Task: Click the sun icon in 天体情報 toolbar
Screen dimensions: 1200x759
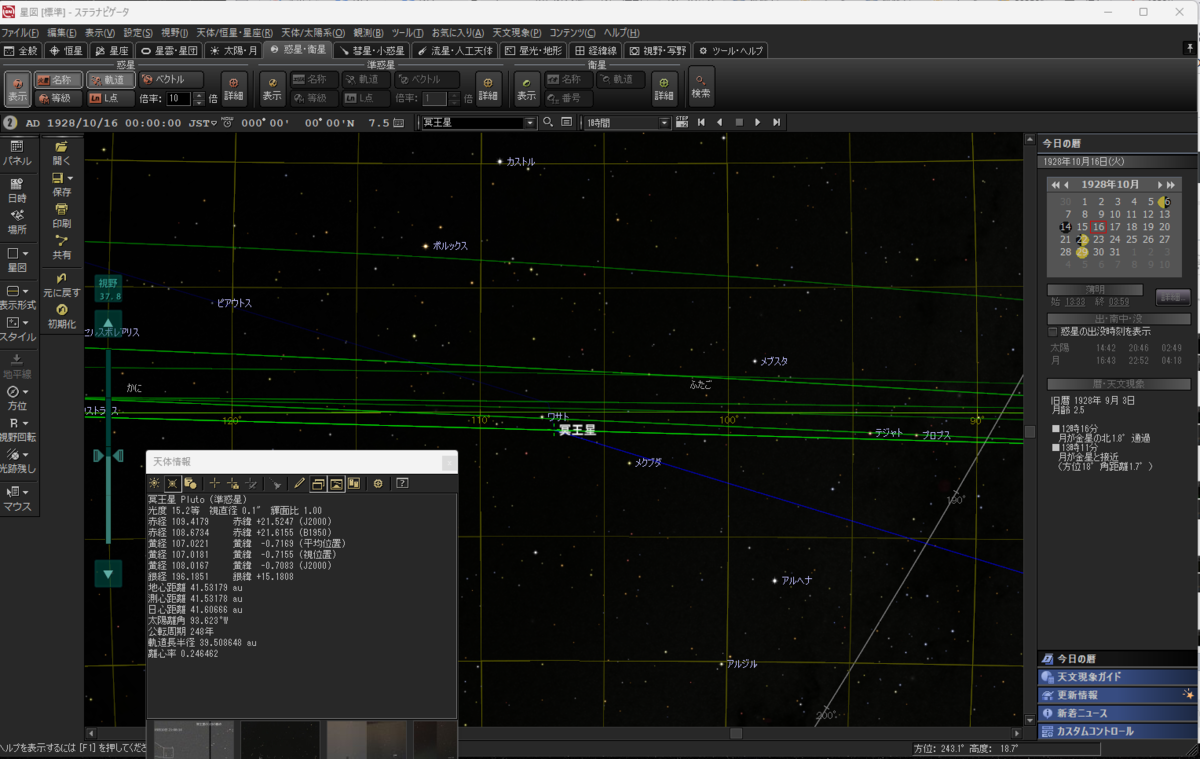Action: 155,483
